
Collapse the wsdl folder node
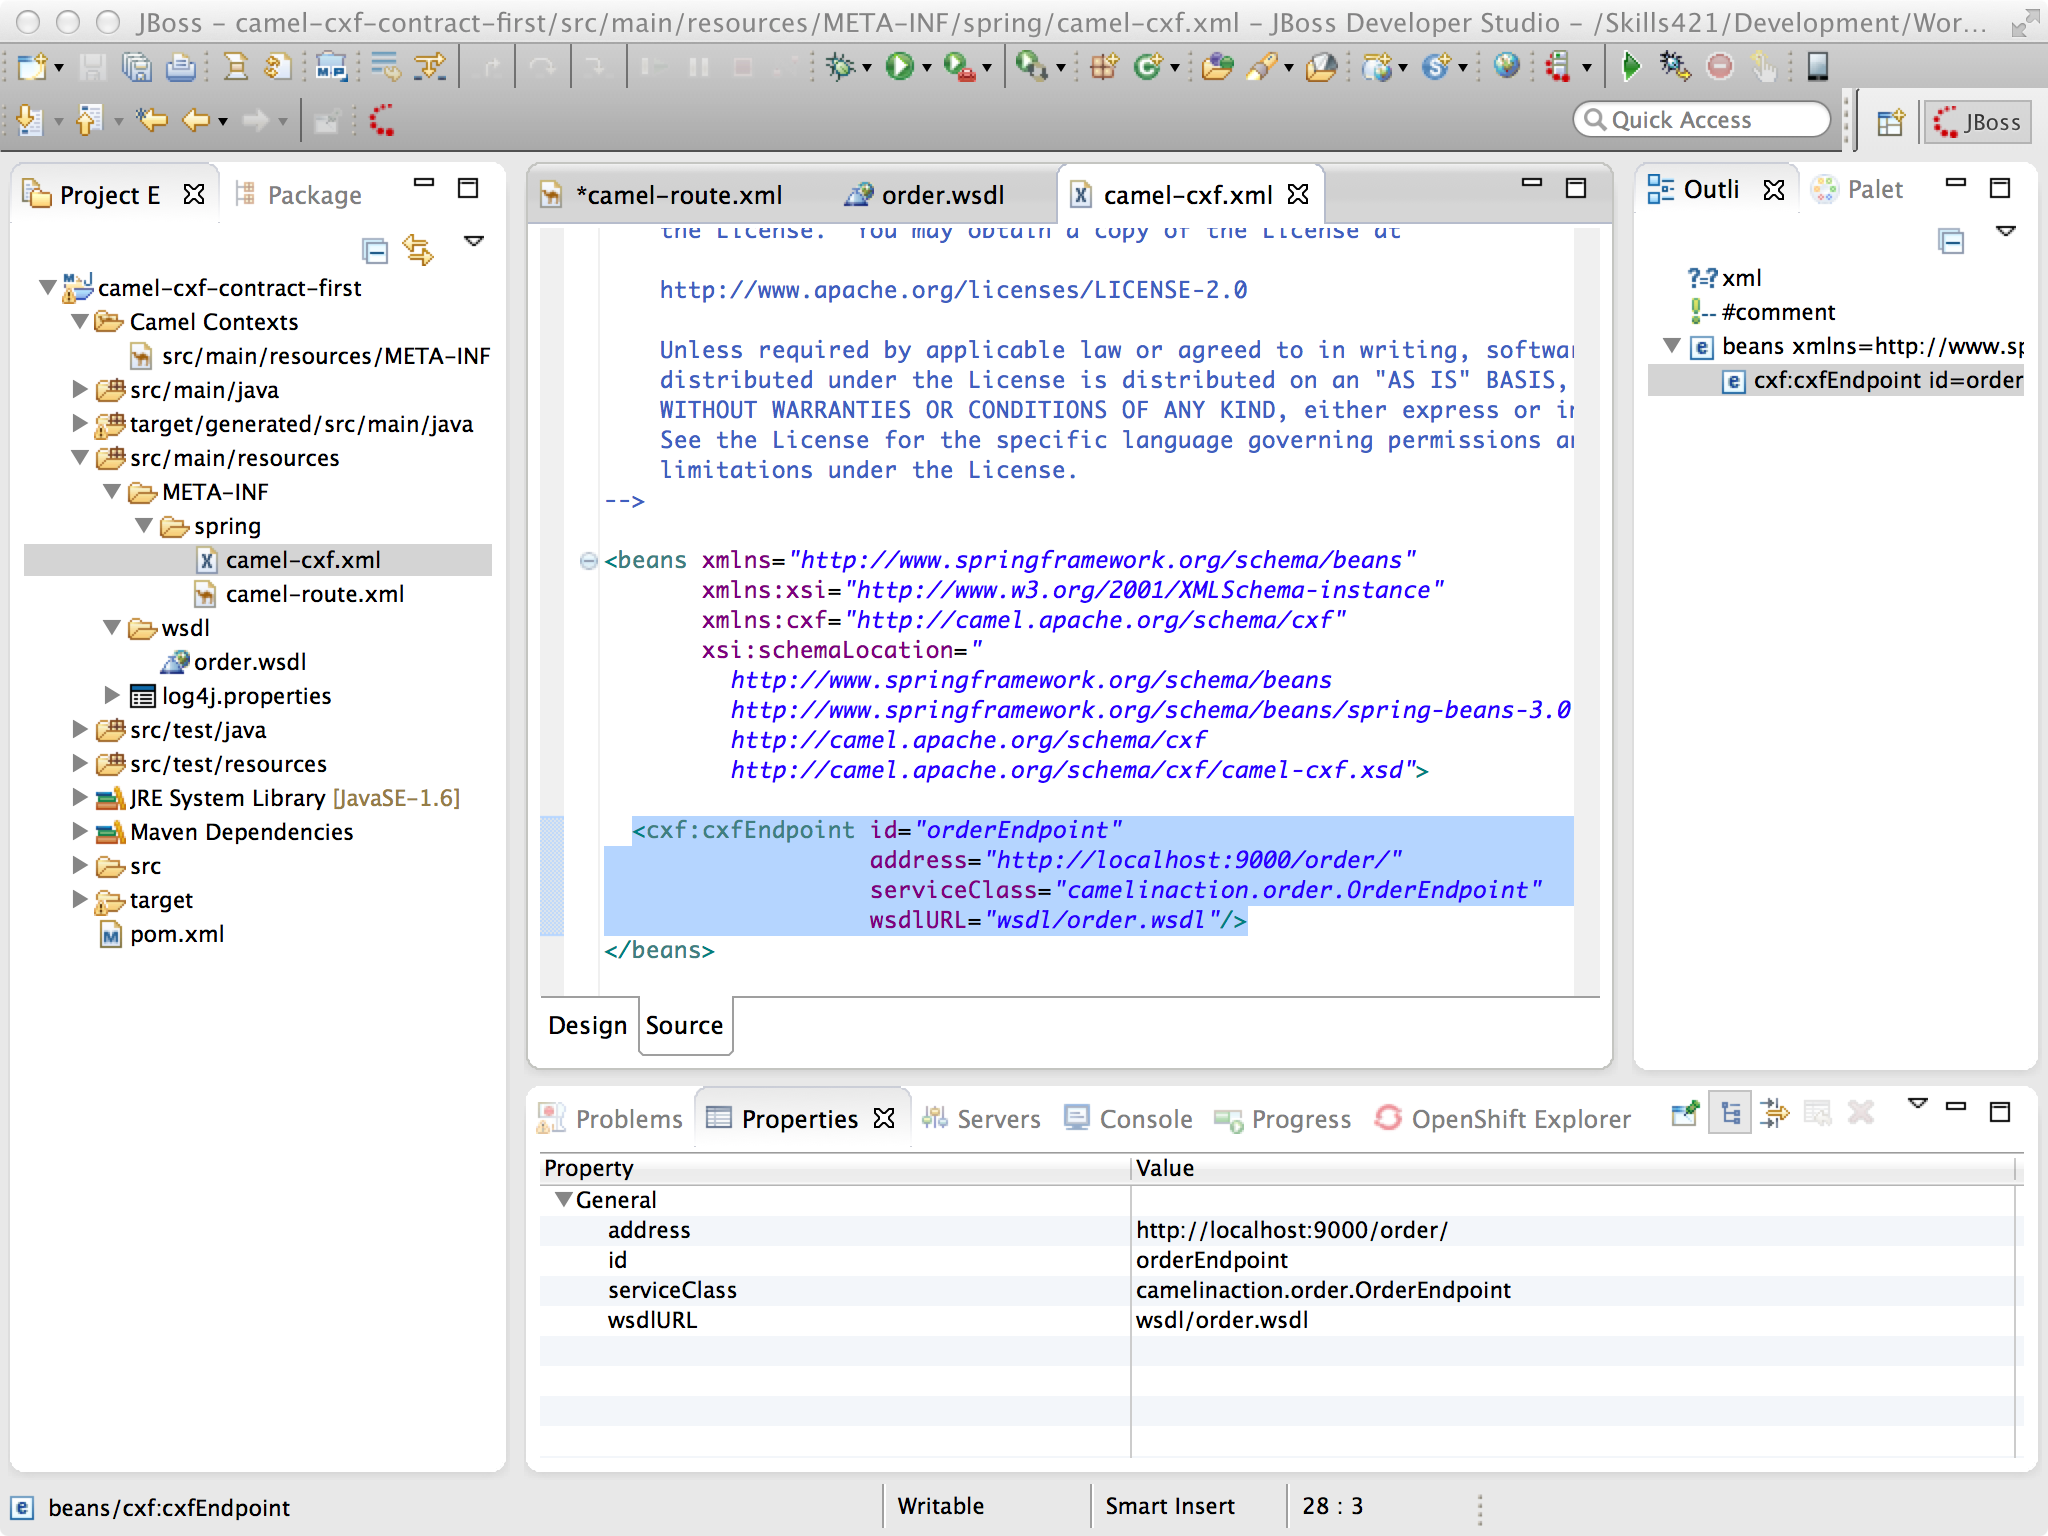[x=112, y=628]
